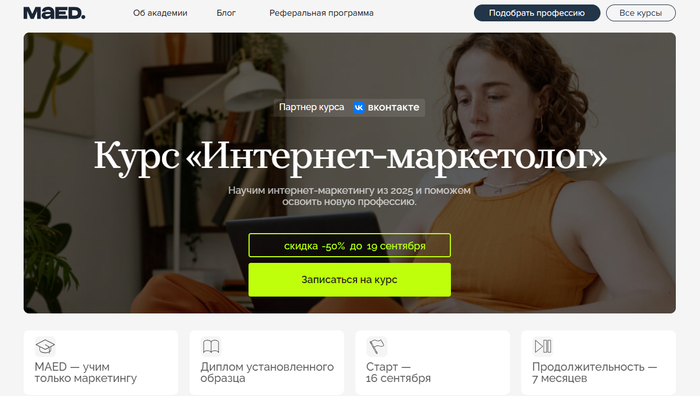Select the MAED учим только маркетингу card

(101, 363)
